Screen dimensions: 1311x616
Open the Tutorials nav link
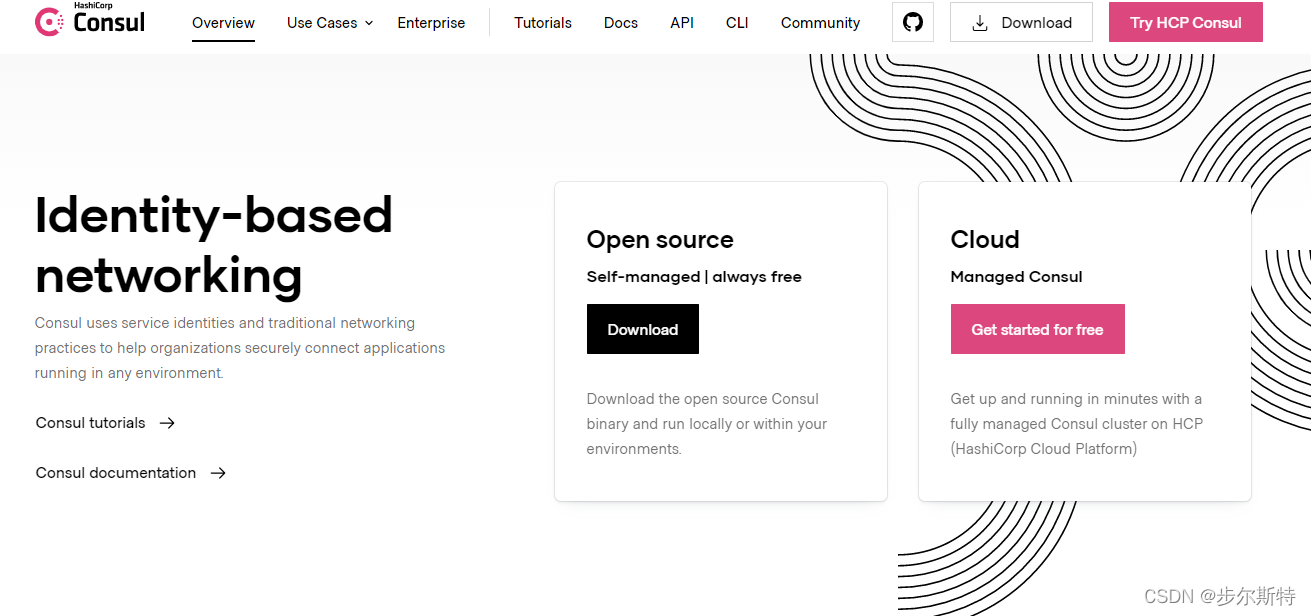(543, 23)
